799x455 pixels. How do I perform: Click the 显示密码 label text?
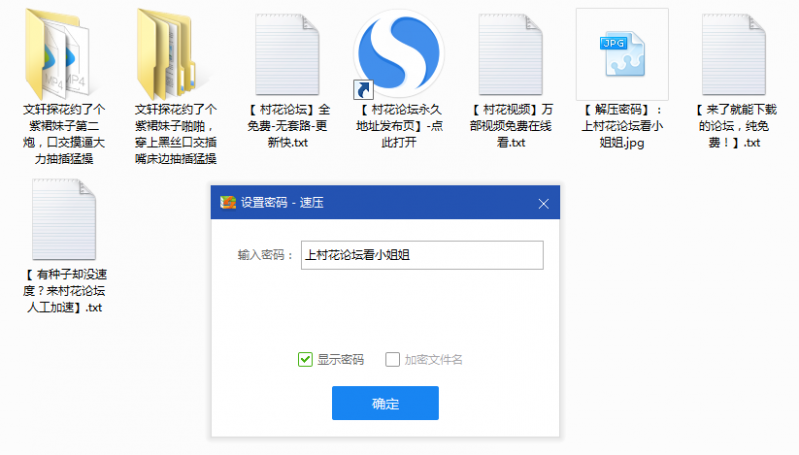coord(340,360)
